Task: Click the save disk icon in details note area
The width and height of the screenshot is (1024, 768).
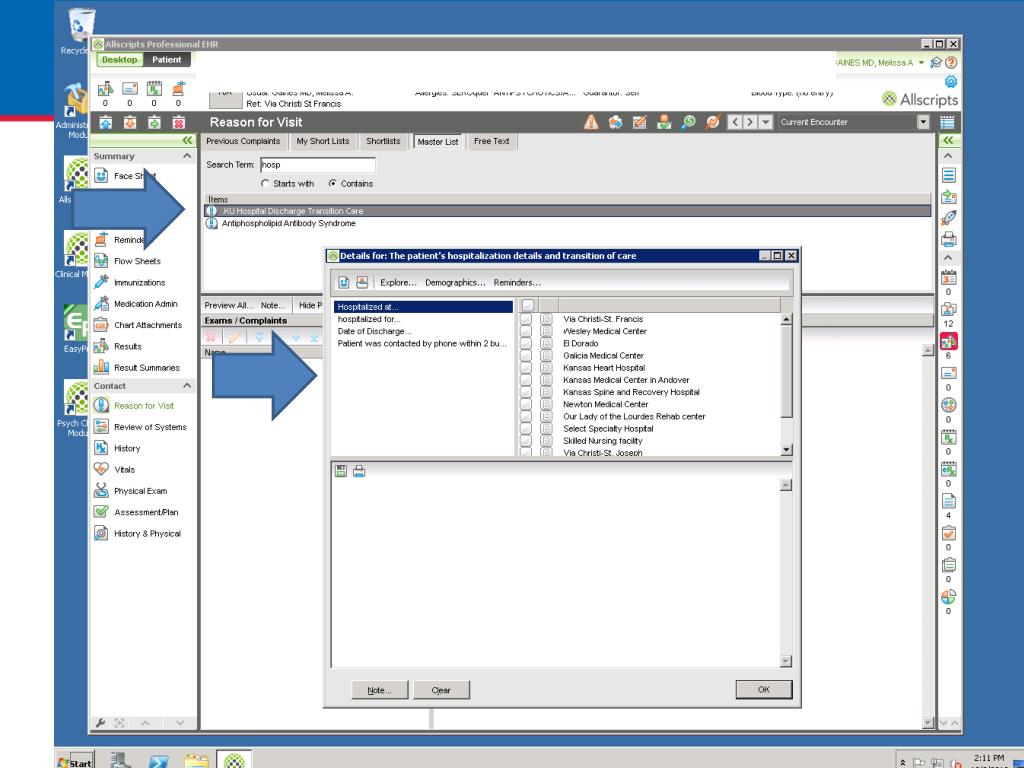Action: click(x=341, y=471)
